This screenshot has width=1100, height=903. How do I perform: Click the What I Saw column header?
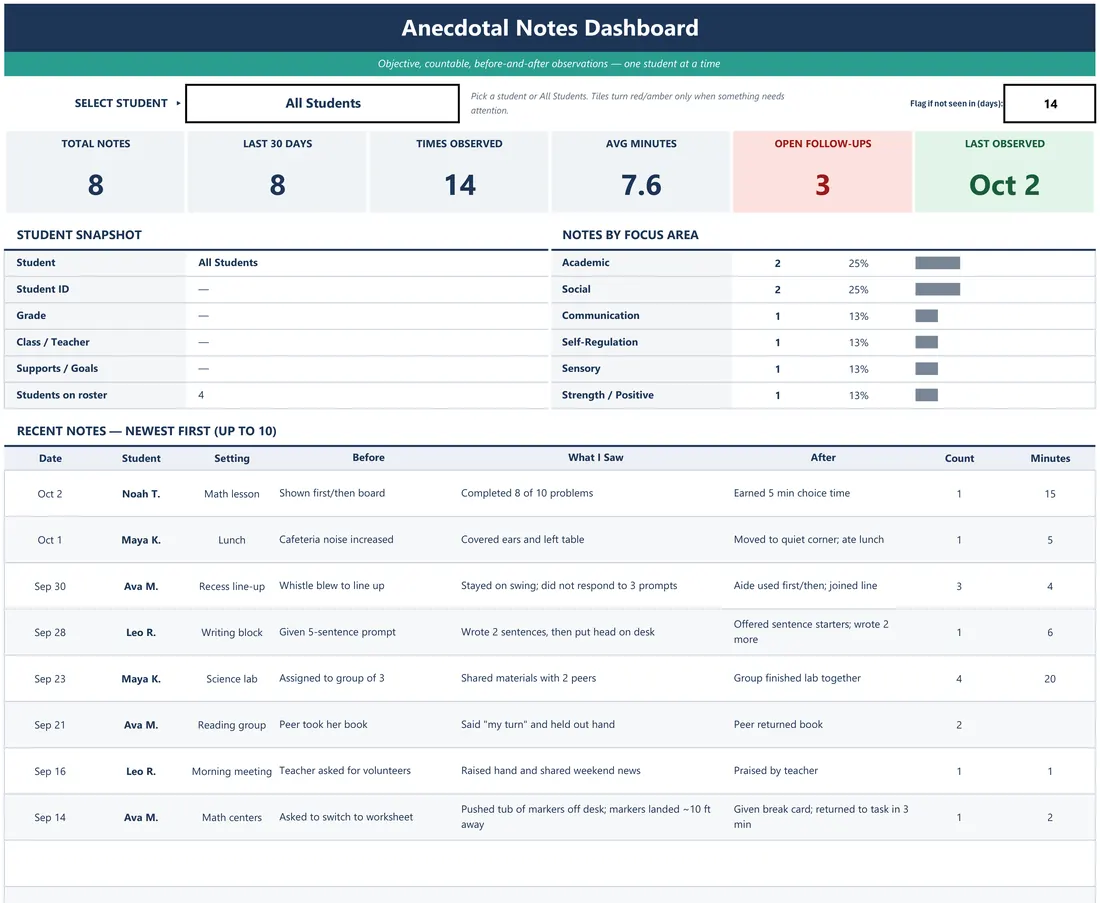click(596, 457)
